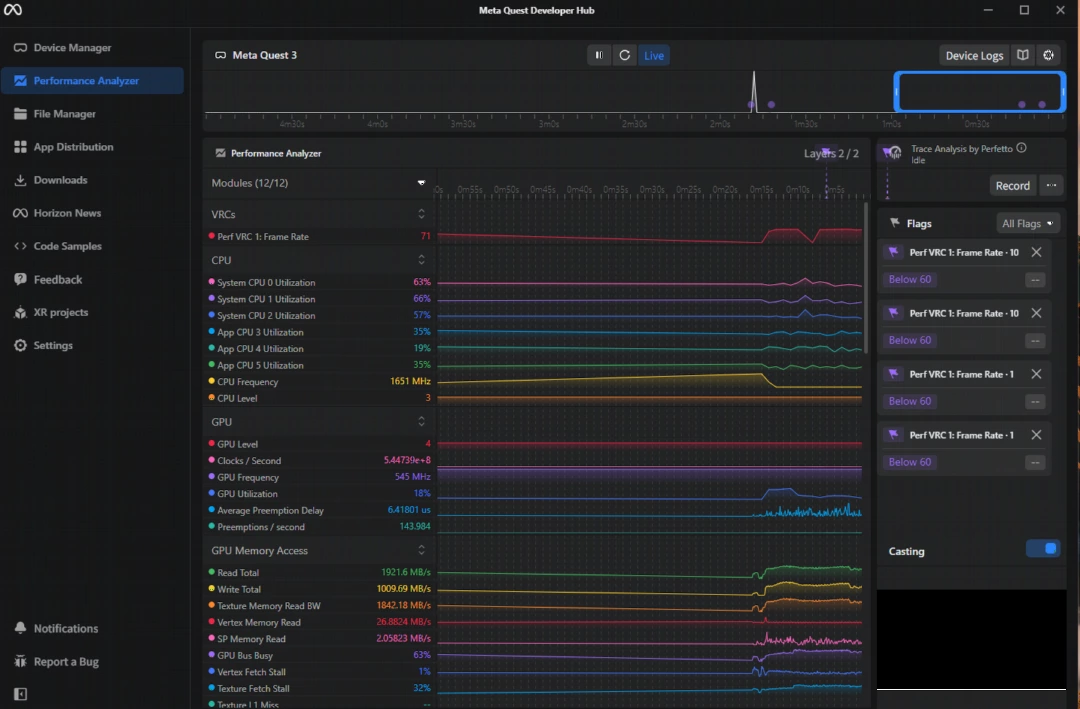Open options on fourth Below 60 flag

click(1035, 462)
